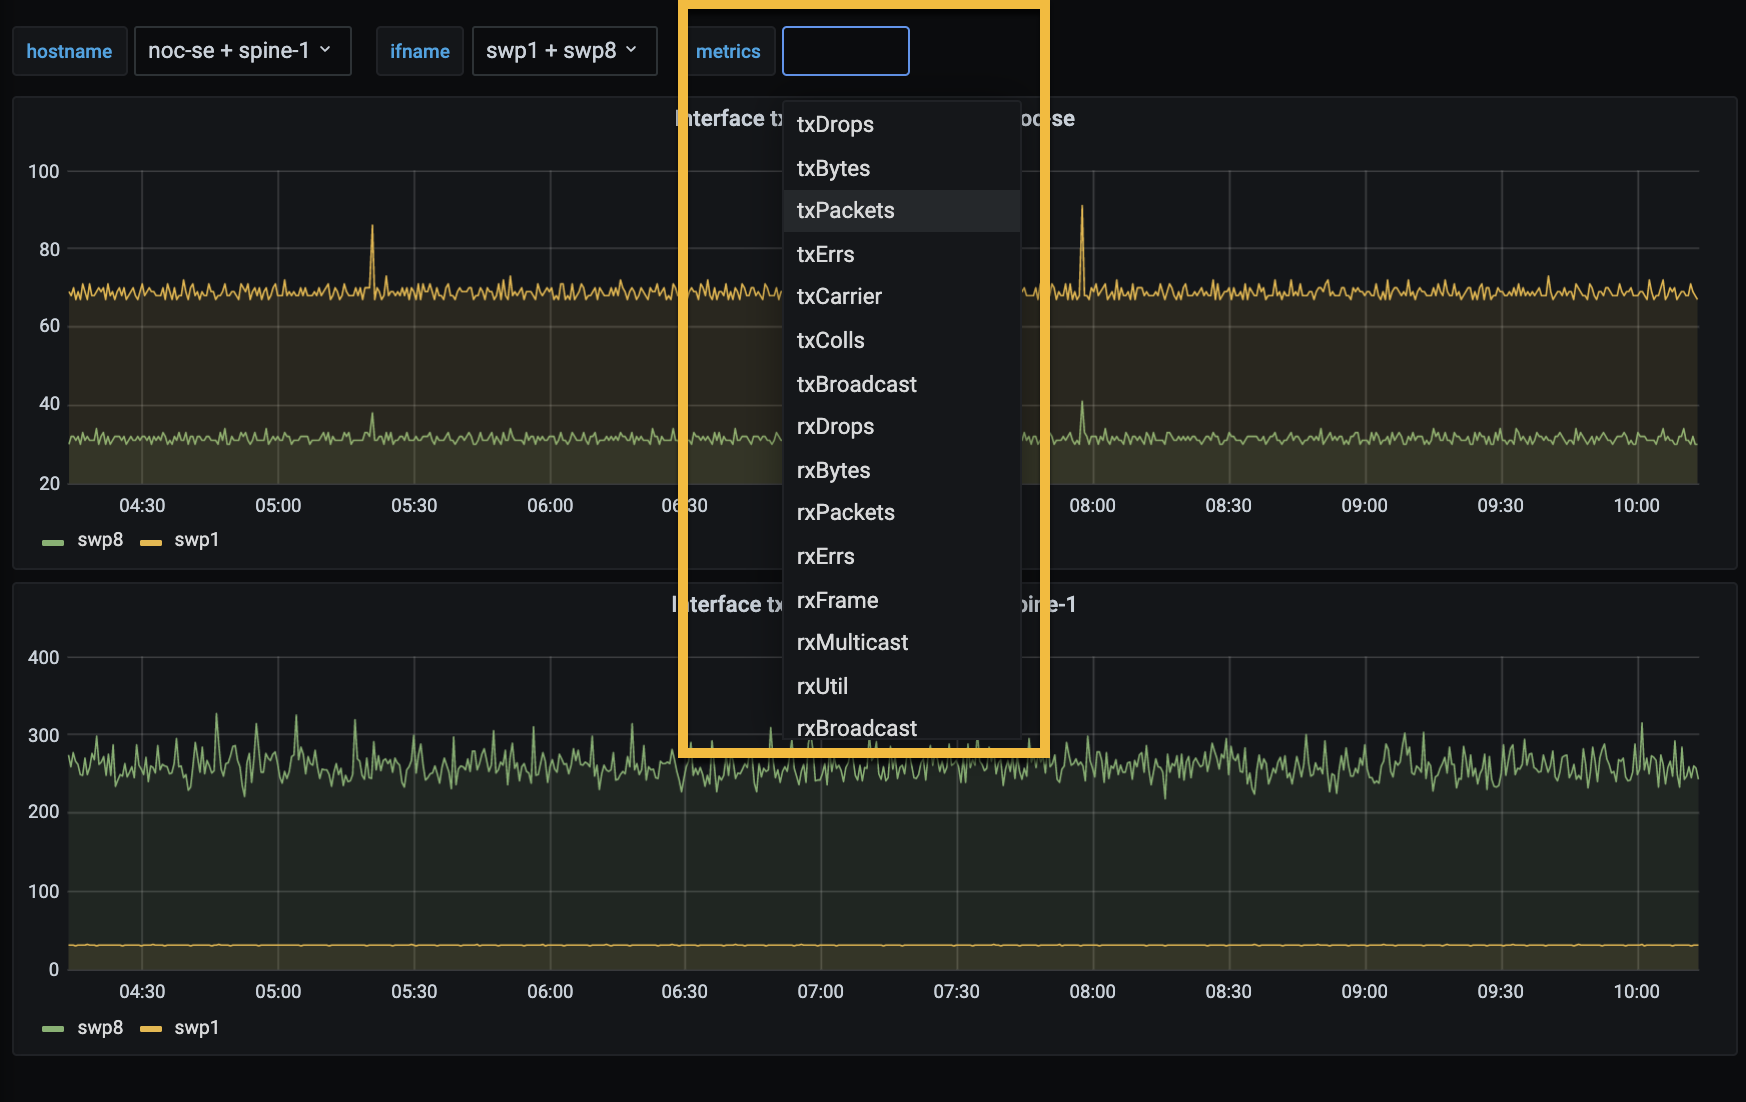Viewport: 1746px width, 1102px height.
Task: Open the hostname dropdown noc-se + spine-1
Action: [x=241, y=51]
